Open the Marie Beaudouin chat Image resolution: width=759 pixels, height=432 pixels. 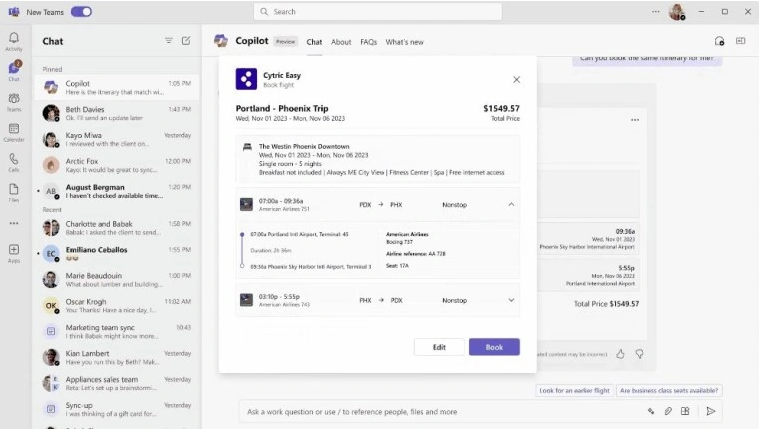[117, 279]
